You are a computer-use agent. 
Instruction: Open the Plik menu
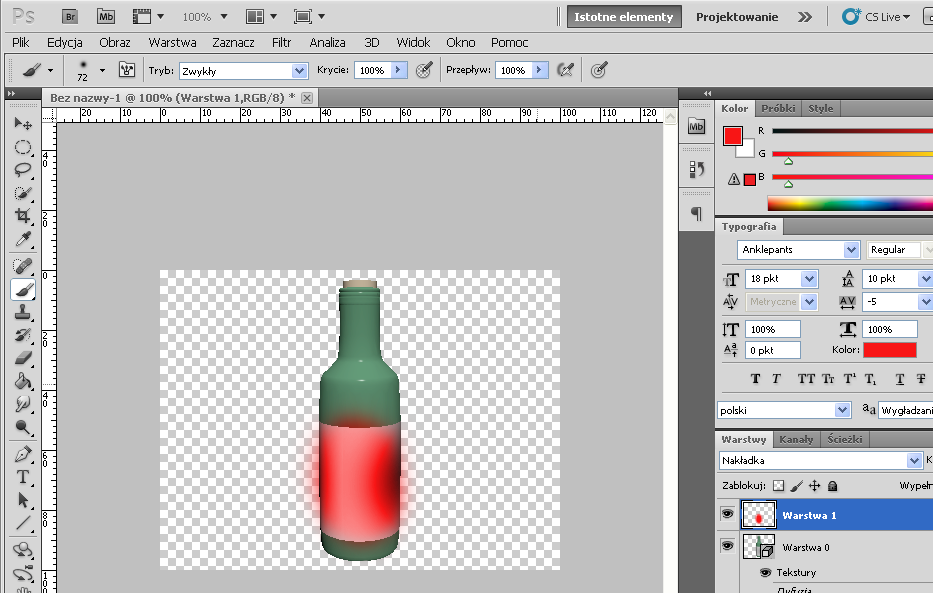20,43
